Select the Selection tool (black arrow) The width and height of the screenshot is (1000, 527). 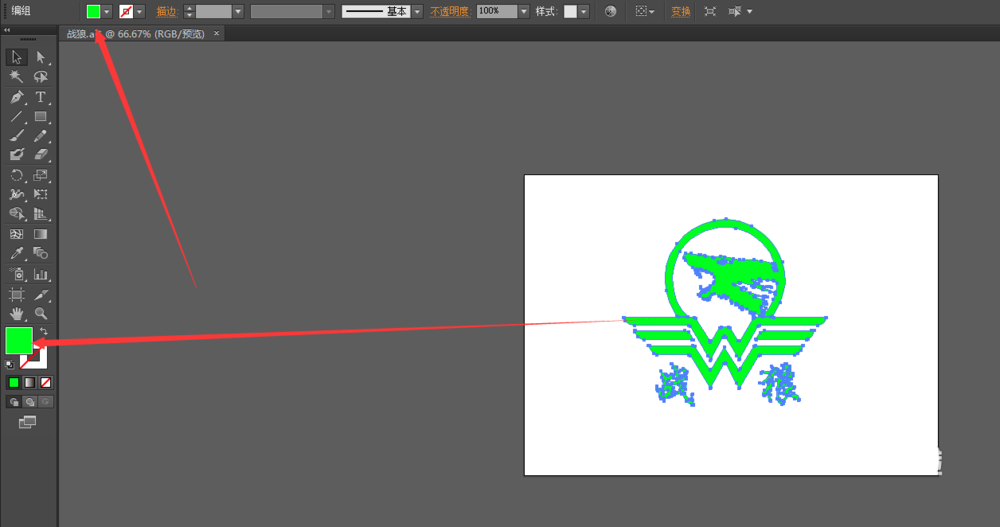[16, 57]
